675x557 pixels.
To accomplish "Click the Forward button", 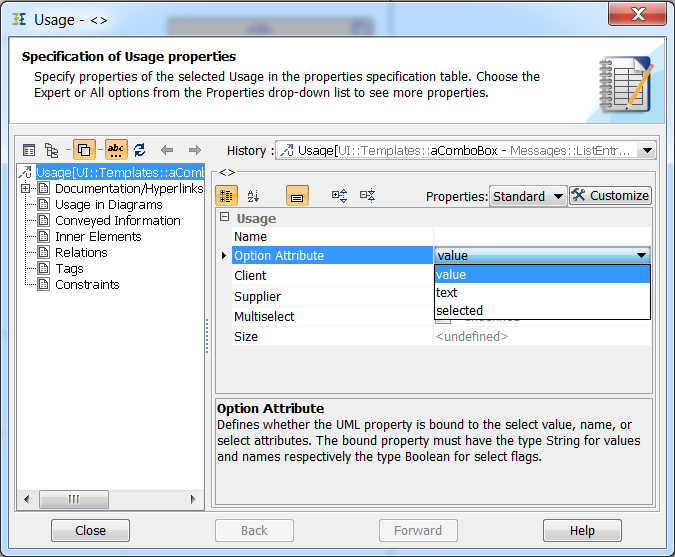I will pyautogui.click(x=418, y=530).
